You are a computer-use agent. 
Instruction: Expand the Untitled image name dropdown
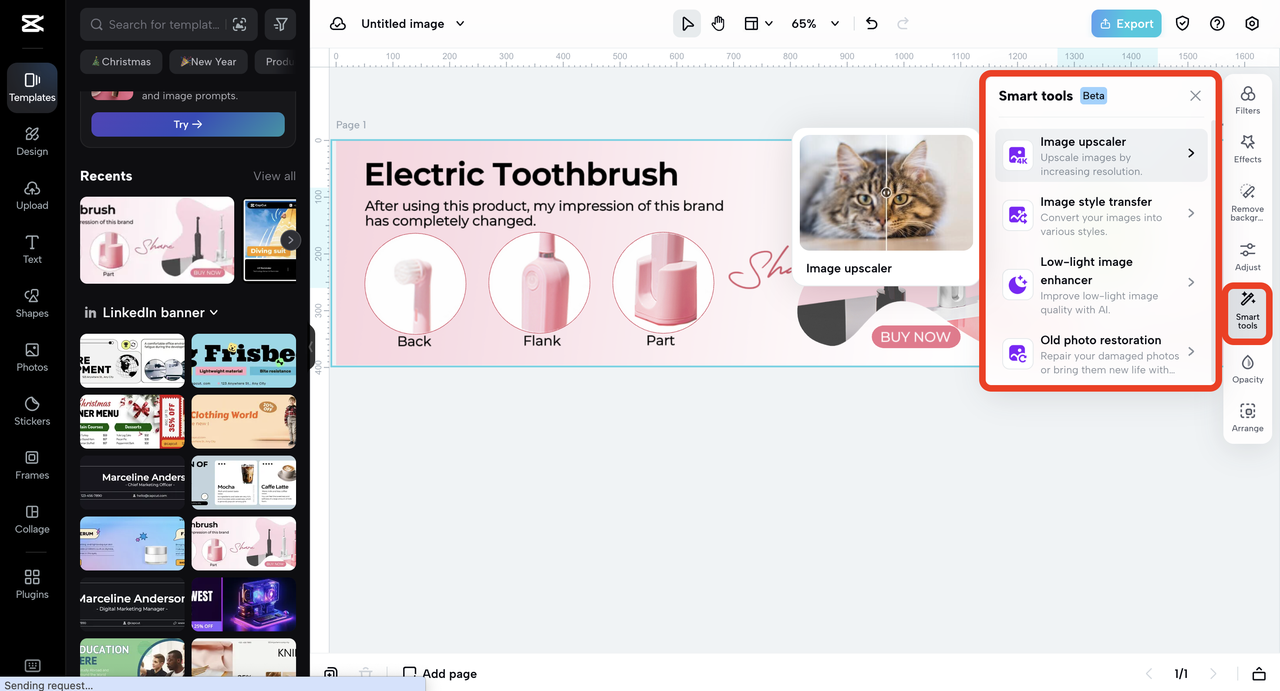[x=460, y=24]
